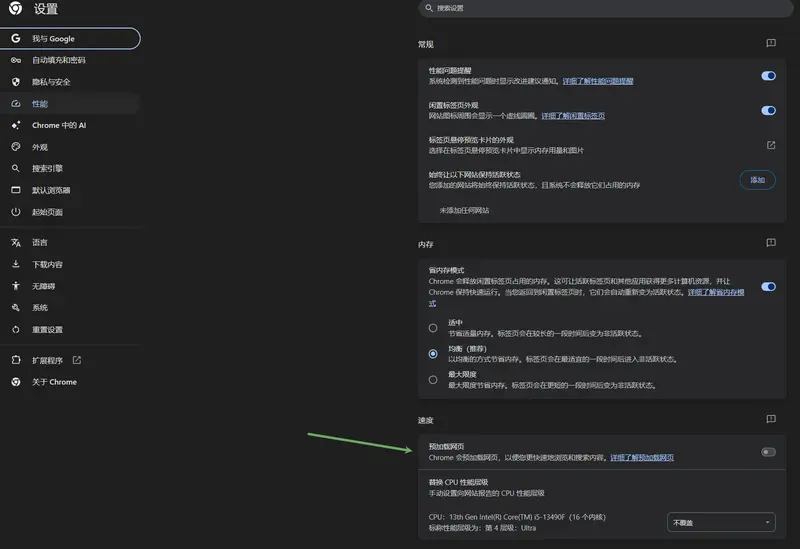Click the CPU: 13th Gen Intel Core text
Viewport: 800px width, 549px height.
517,517
